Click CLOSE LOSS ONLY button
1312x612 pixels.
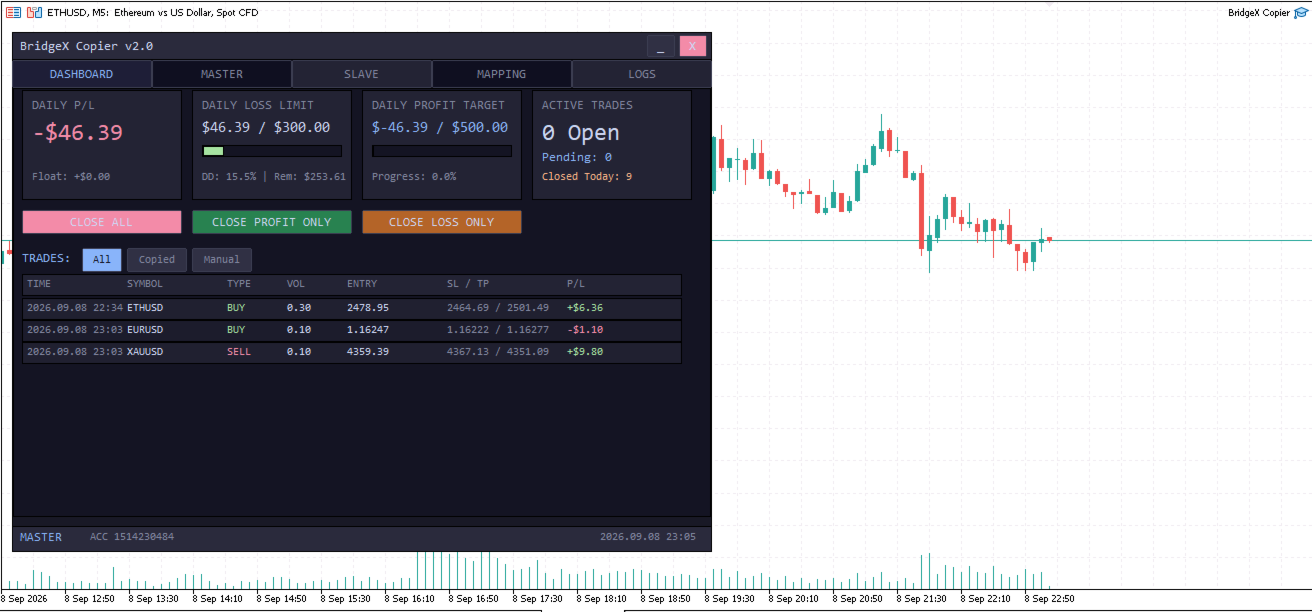[x=442, y=222]
